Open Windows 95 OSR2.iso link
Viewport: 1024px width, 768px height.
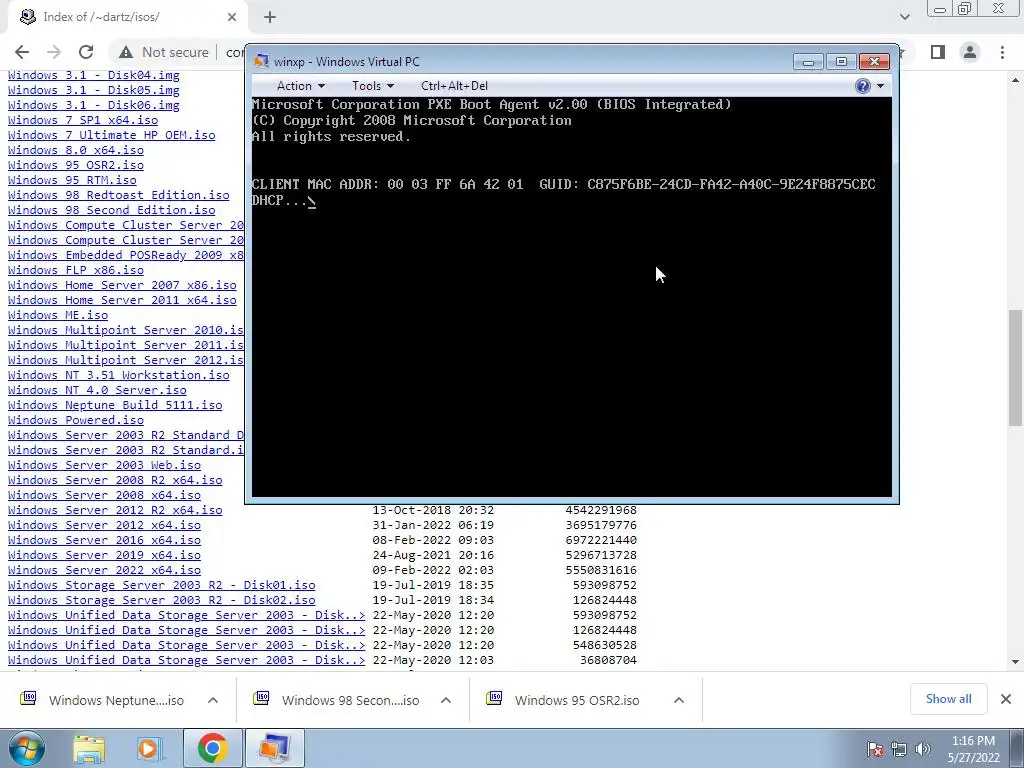76,165
